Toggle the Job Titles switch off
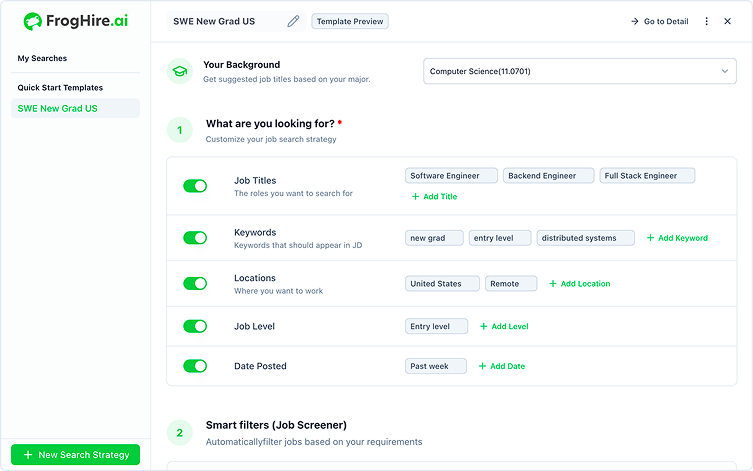753x471 pixels. pos(195,186)
